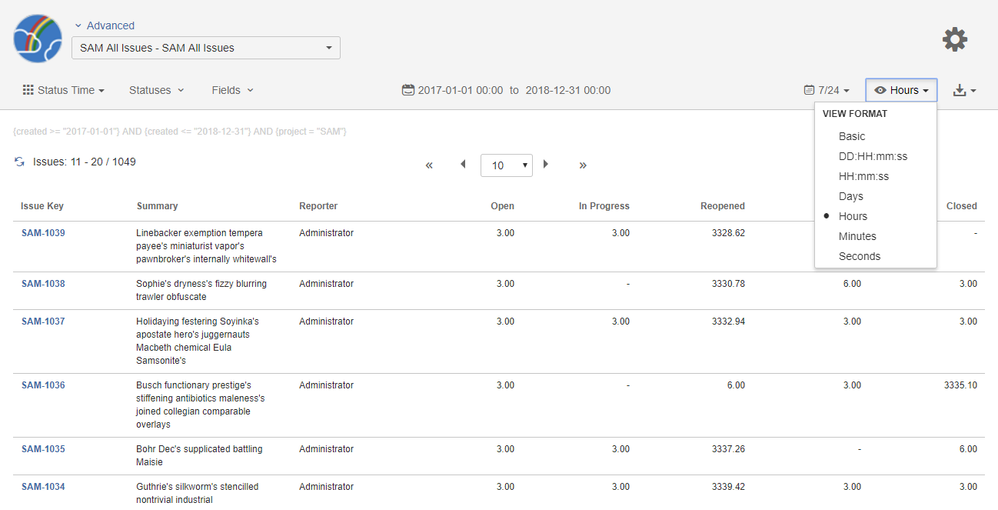
Task: Open the Status Time report menu
Action: coord(63,90)
